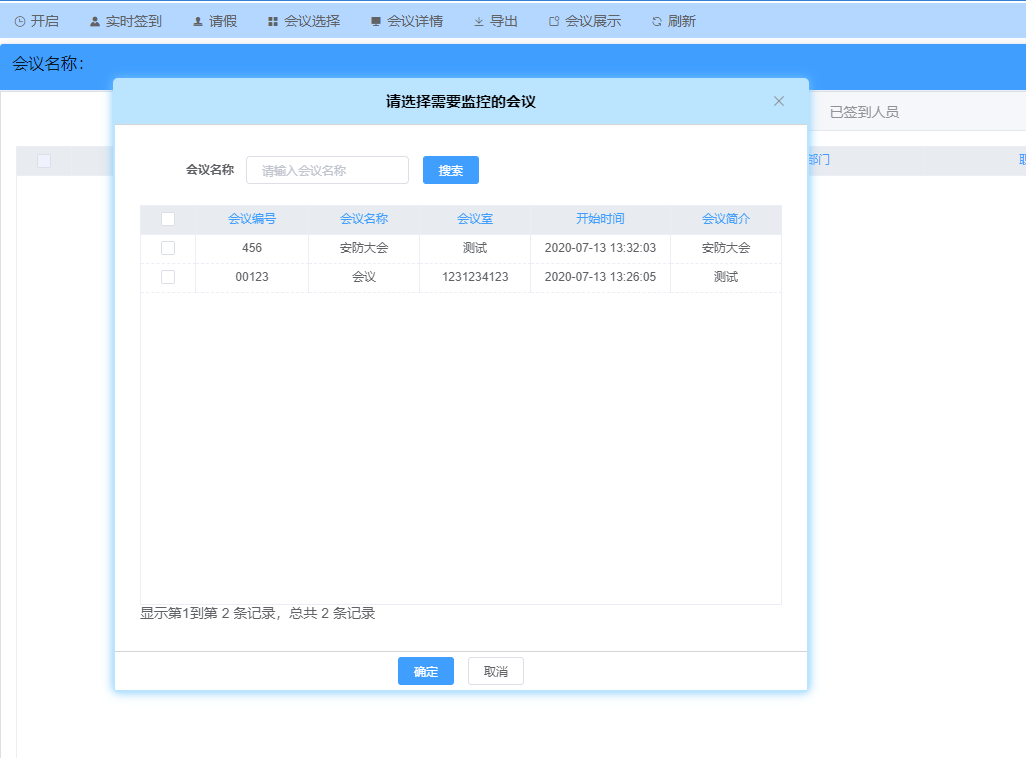Close the meeting selection dialog
The width and height of the screenshot is (1026, 758).
pos(779,101)
